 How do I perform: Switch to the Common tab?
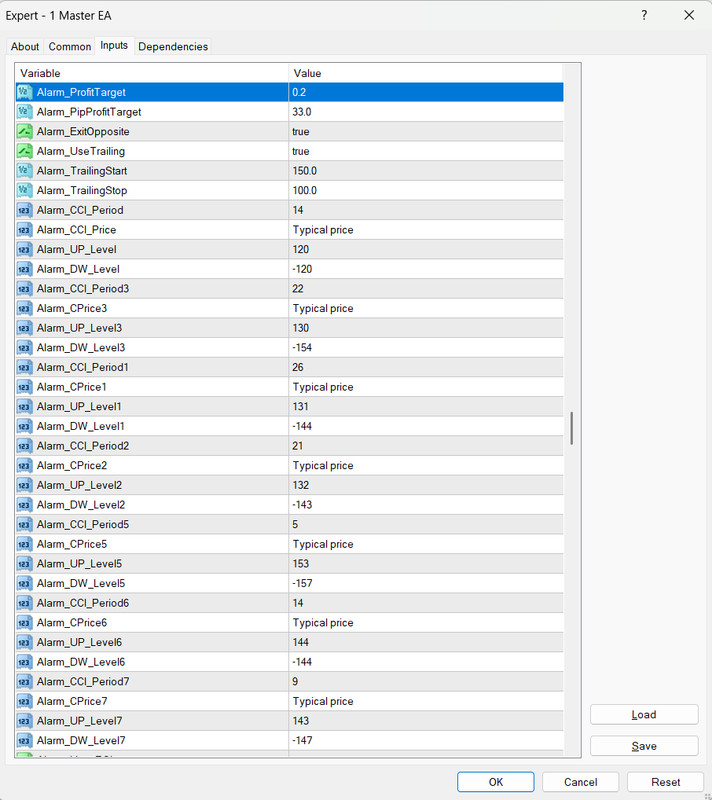(x=70, y=46)
